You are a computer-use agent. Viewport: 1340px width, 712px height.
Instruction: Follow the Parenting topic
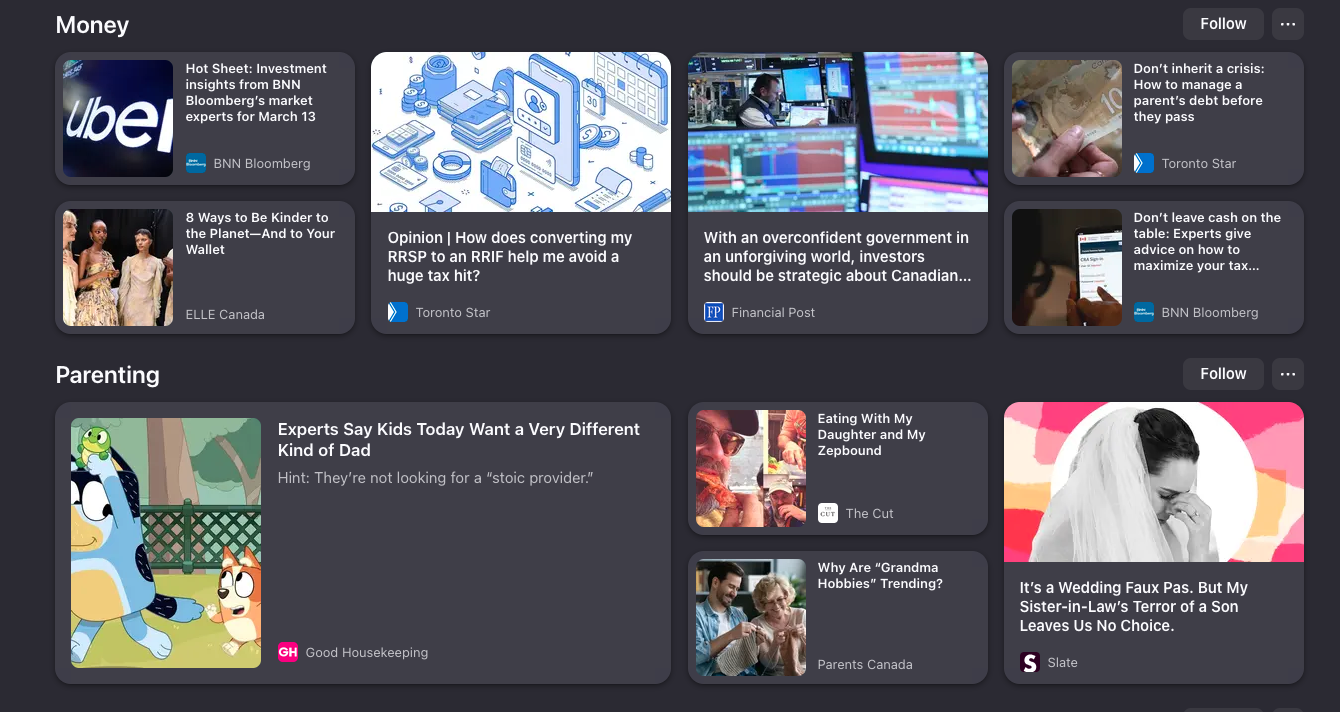point(1223,373)
